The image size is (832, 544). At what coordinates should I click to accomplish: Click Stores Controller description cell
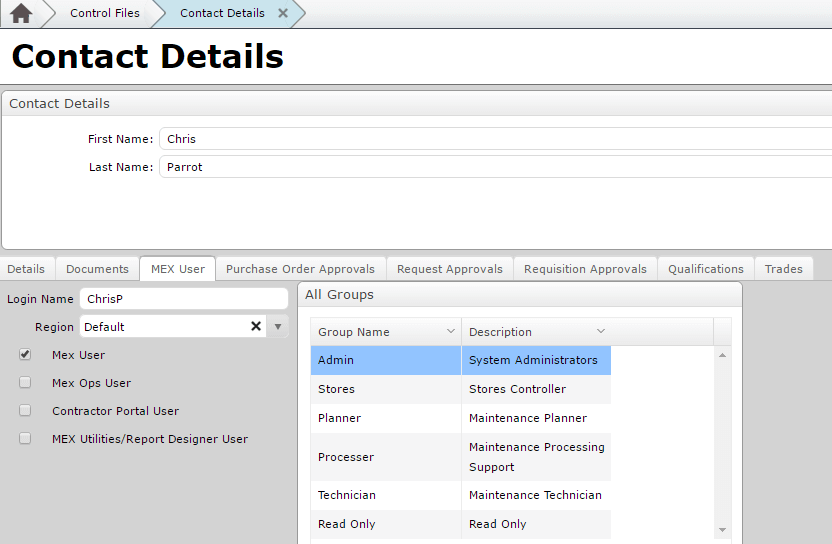pos(536,389)
